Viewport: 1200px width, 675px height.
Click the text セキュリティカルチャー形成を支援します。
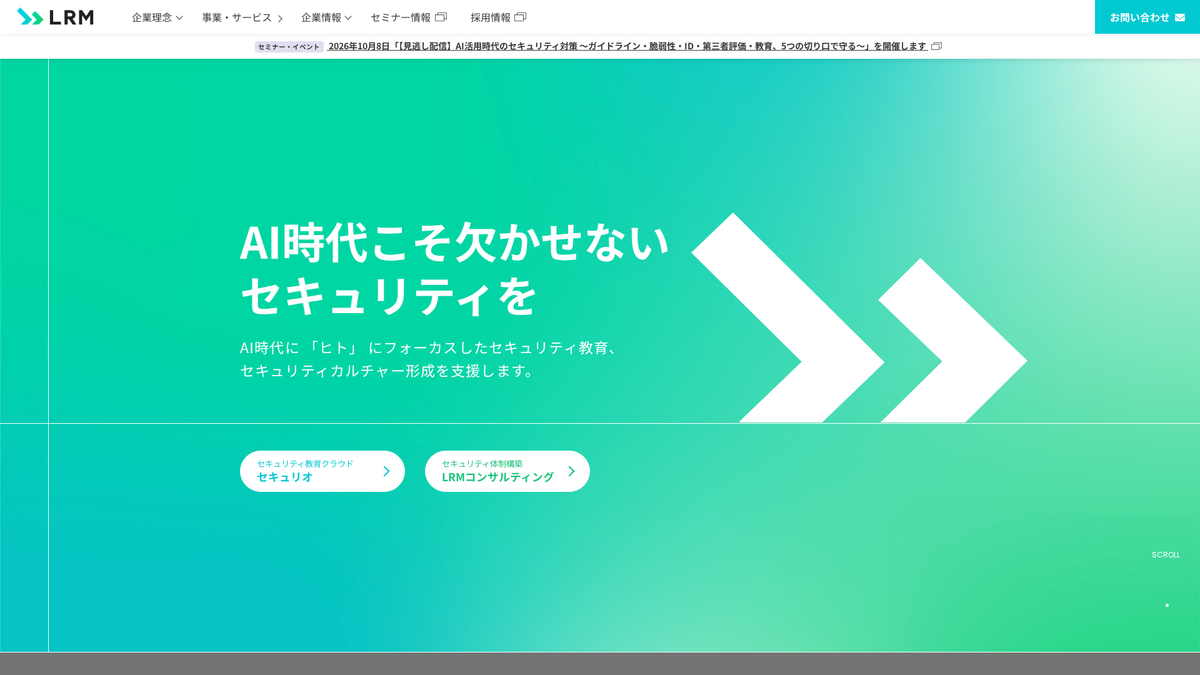(390, 370)
